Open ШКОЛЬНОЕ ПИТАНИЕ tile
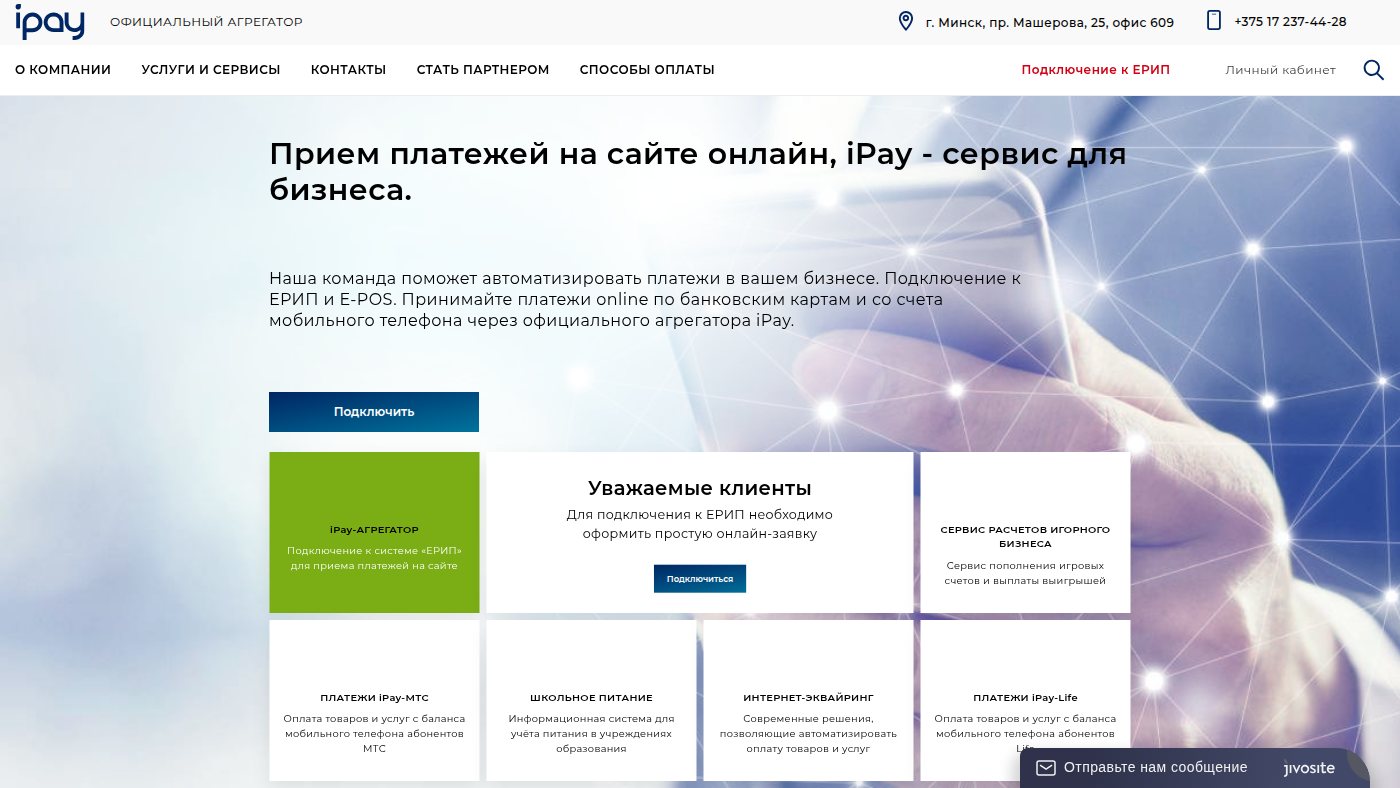The width and height of the screenshot is (1400, 788). coord(591,700)
